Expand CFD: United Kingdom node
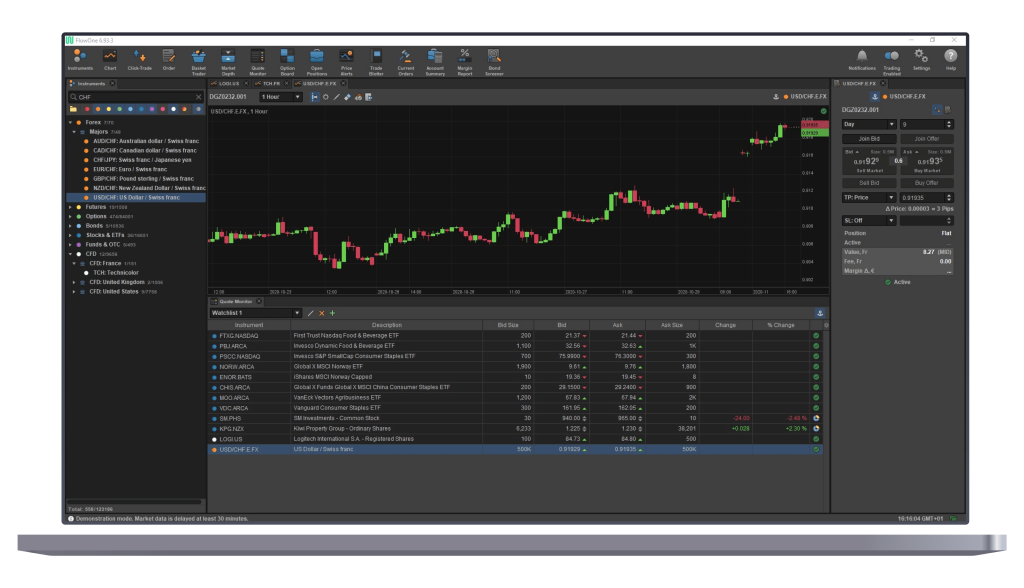The image size is (1024, 588). pos(74,282)
